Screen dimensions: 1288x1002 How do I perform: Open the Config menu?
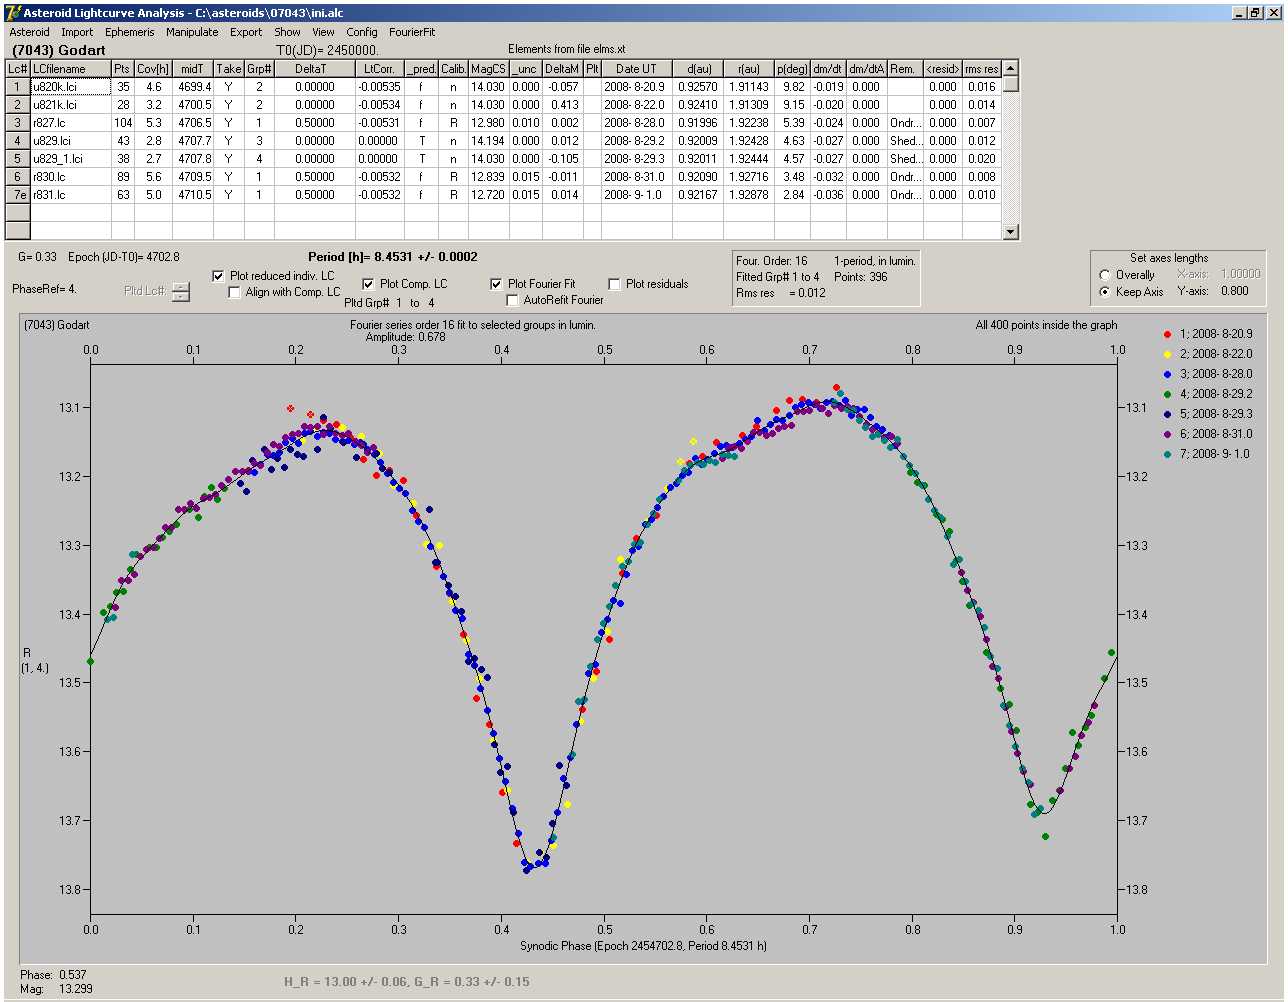[362, 32]
